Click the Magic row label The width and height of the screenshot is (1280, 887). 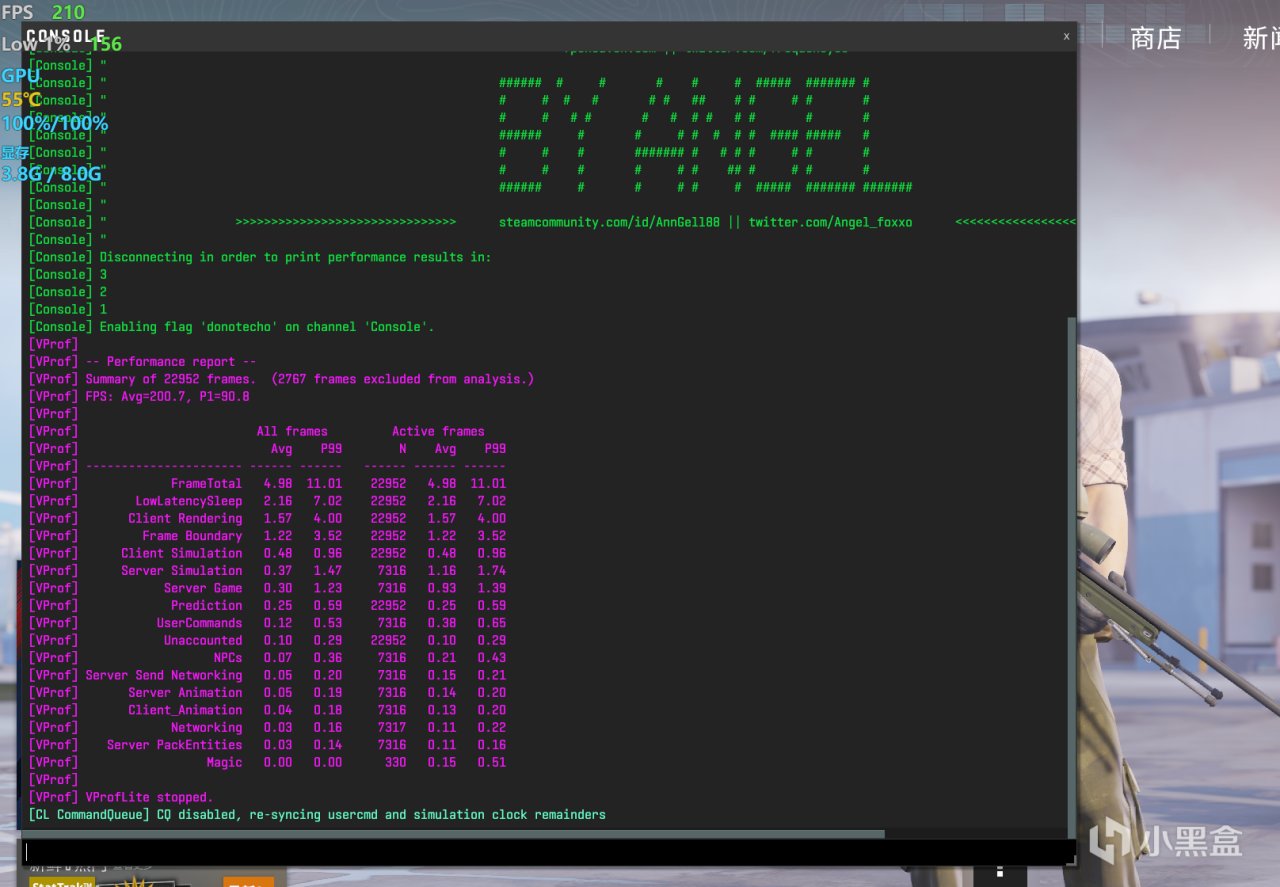(x=224, y=763)
